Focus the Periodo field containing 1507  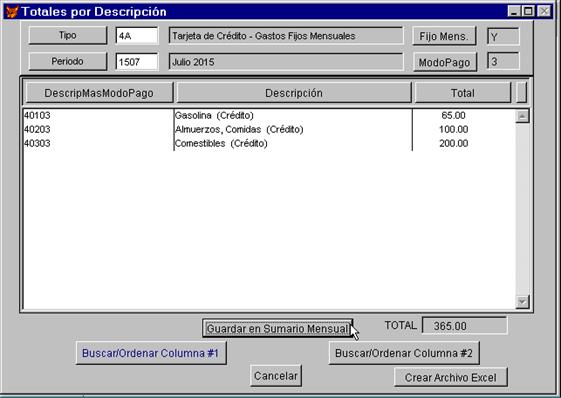[137, 62]
